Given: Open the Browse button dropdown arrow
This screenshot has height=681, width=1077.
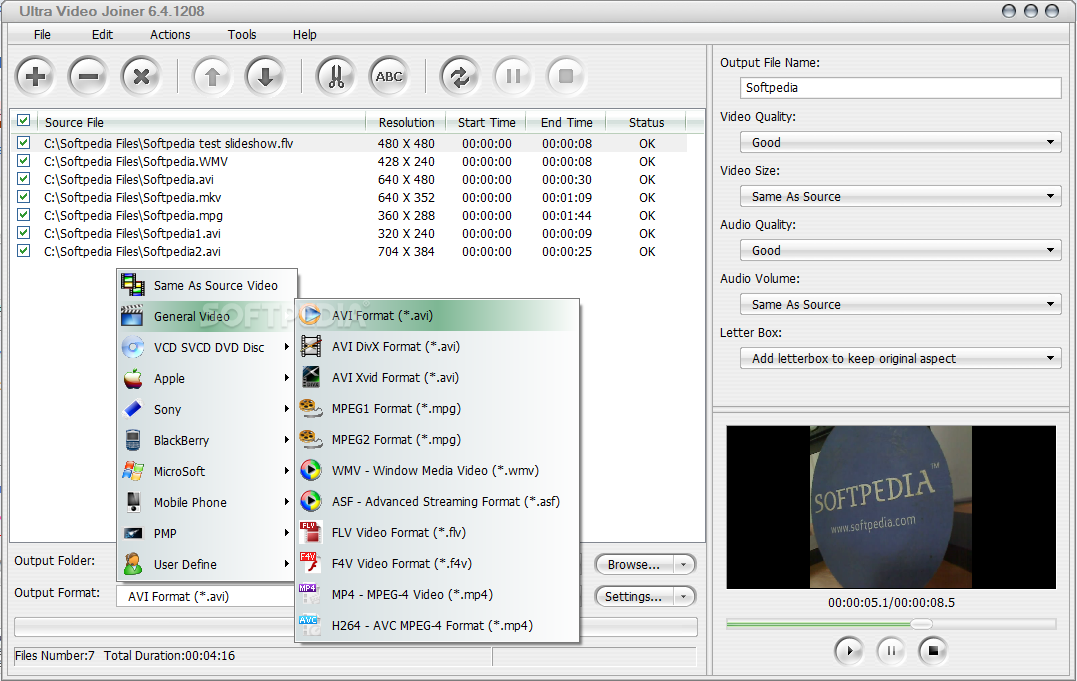Looking at the screenshot, I should (683, 565).
